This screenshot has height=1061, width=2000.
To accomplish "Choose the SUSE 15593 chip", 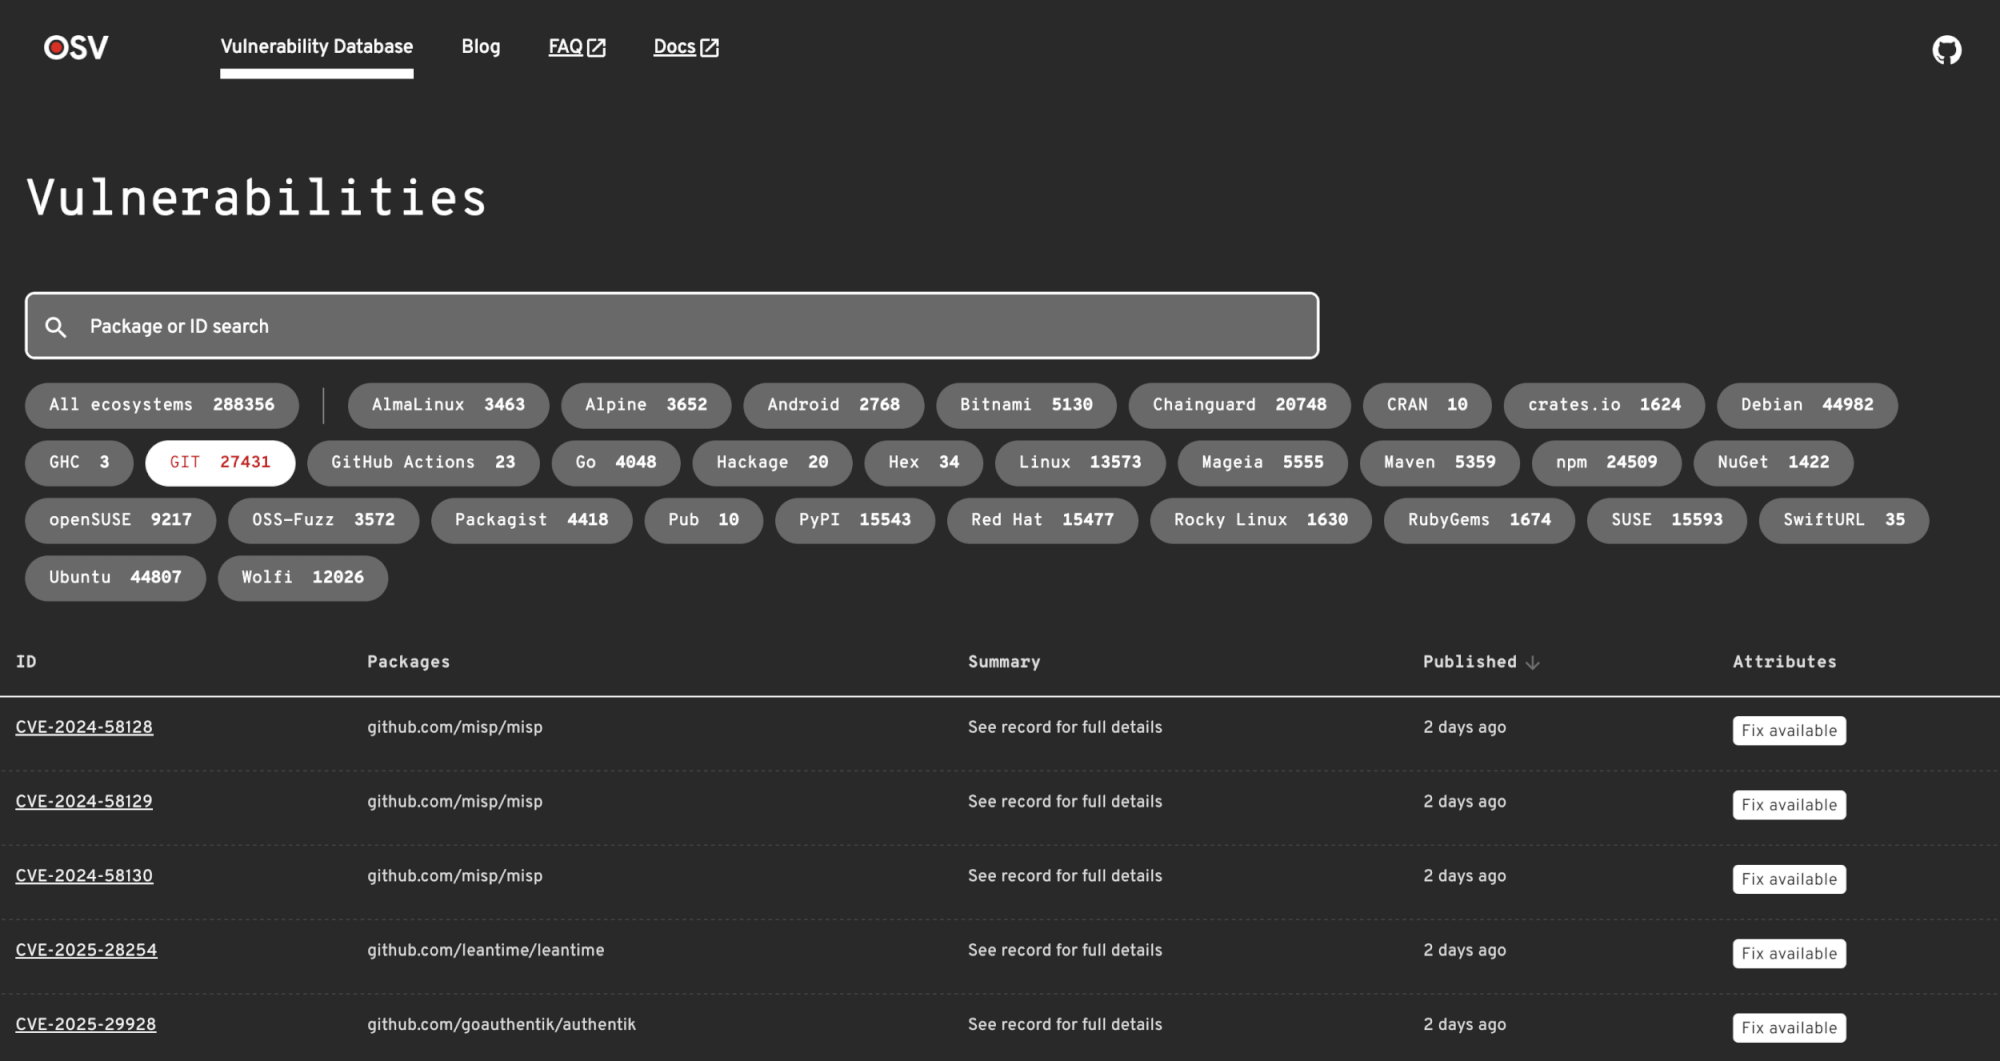I will [1667, 521].
